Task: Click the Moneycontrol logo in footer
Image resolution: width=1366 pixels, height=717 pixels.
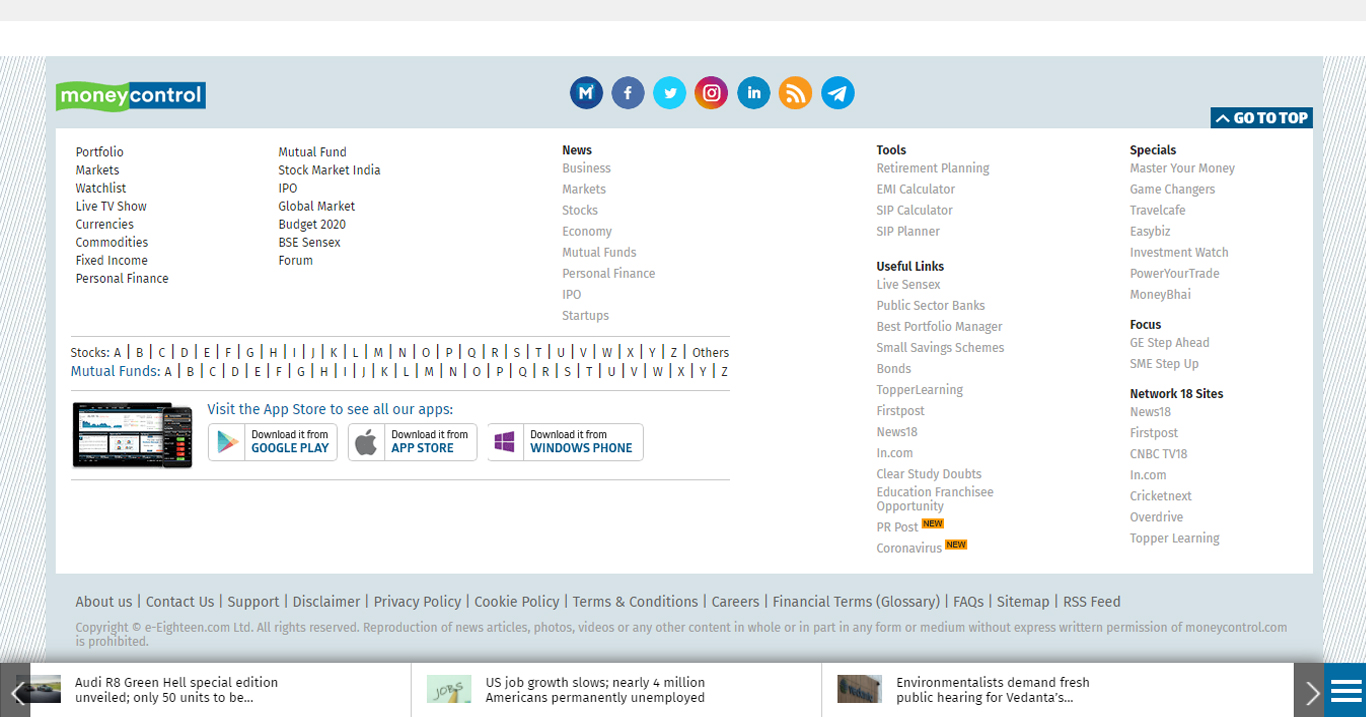Action: [131, 96]
